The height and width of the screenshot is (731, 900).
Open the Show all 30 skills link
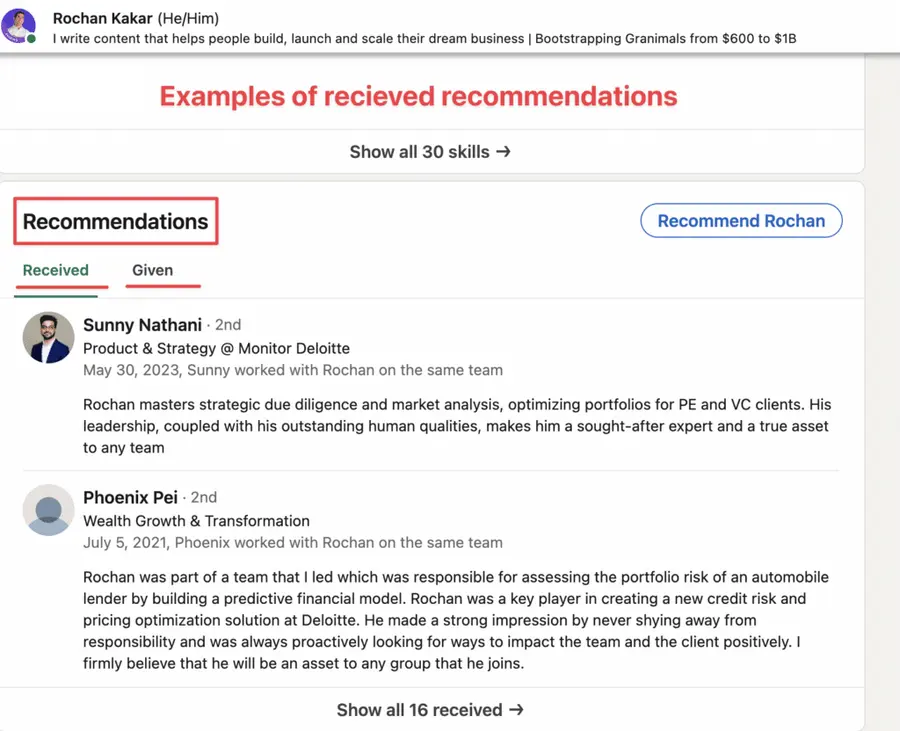tap(420, 151)
